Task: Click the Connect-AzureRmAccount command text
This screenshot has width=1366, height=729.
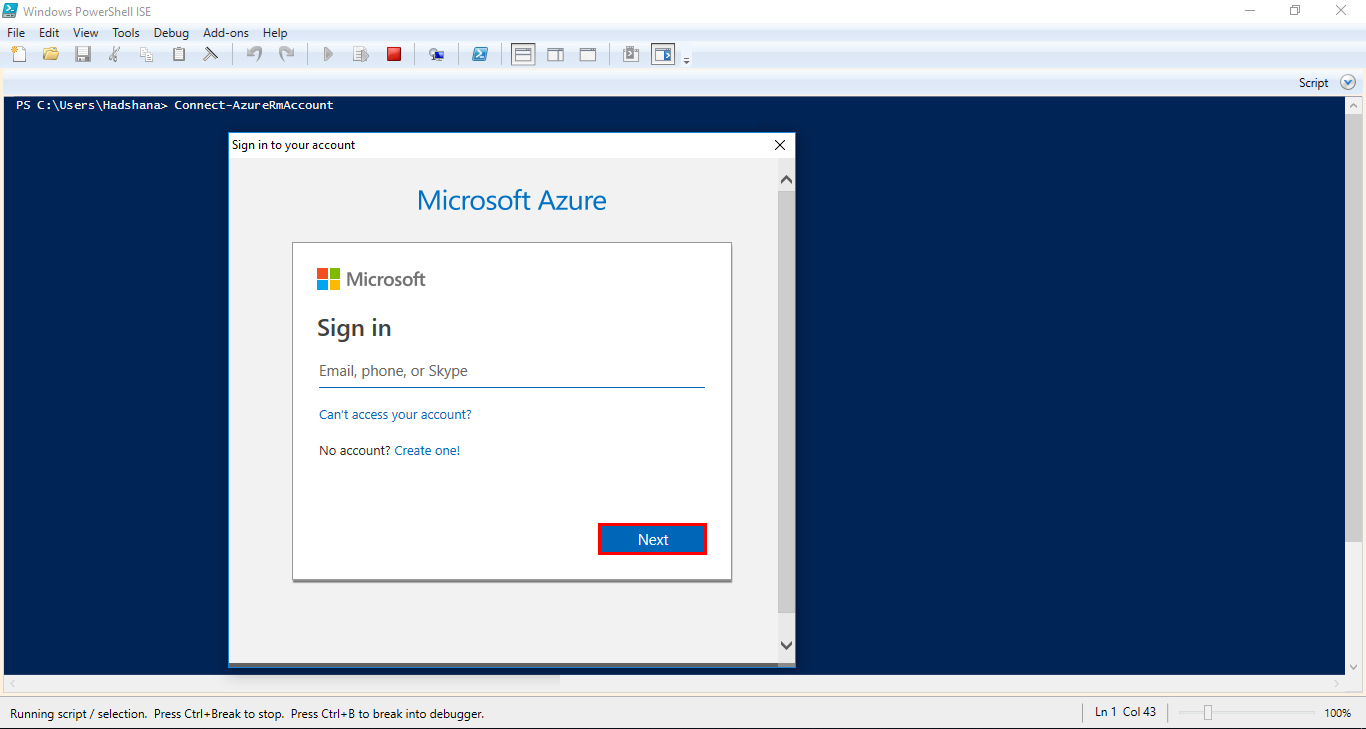Action: click(x=254, y=105)
